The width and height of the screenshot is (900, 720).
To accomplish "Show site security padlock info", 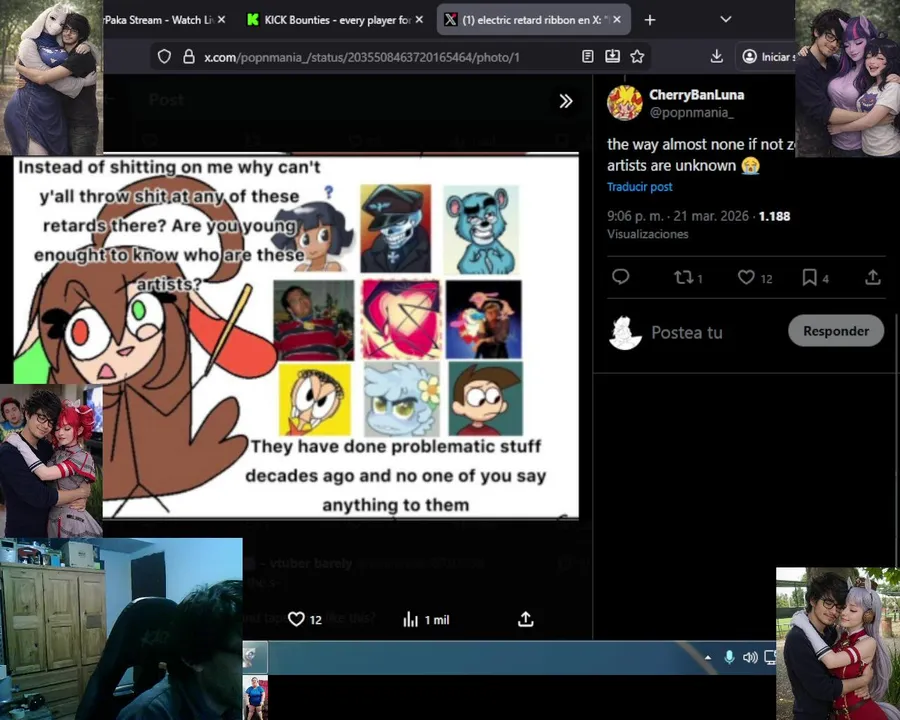I will 189,57.
